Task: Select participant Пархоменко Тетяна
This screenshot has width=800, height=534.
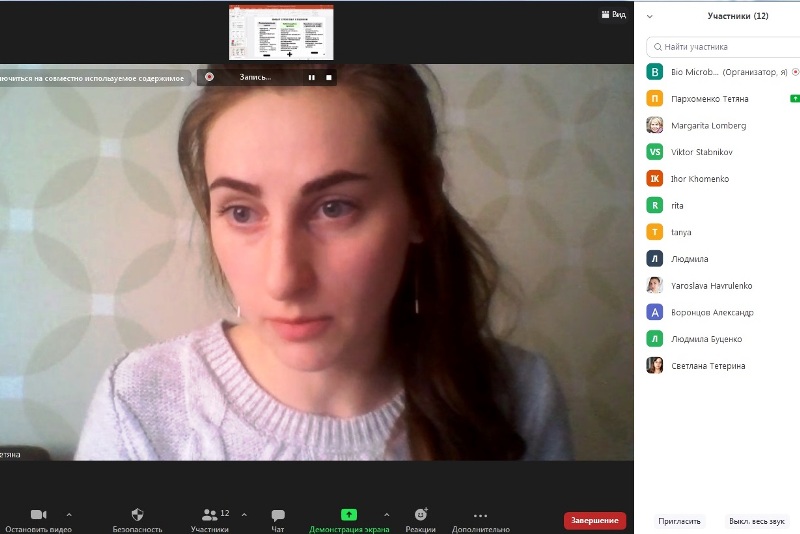Action: [723, 98]
